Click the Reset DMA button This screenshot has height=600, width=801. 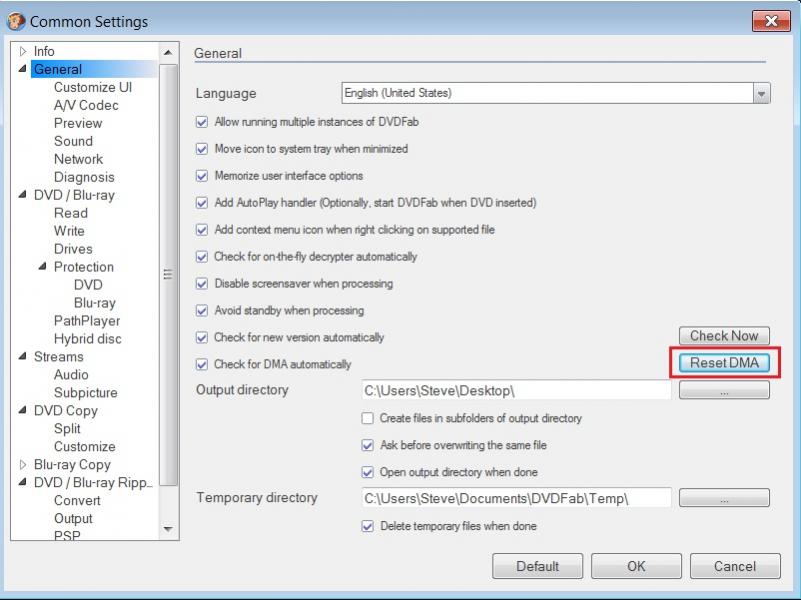pyautogui.click(x=724, y=363)
